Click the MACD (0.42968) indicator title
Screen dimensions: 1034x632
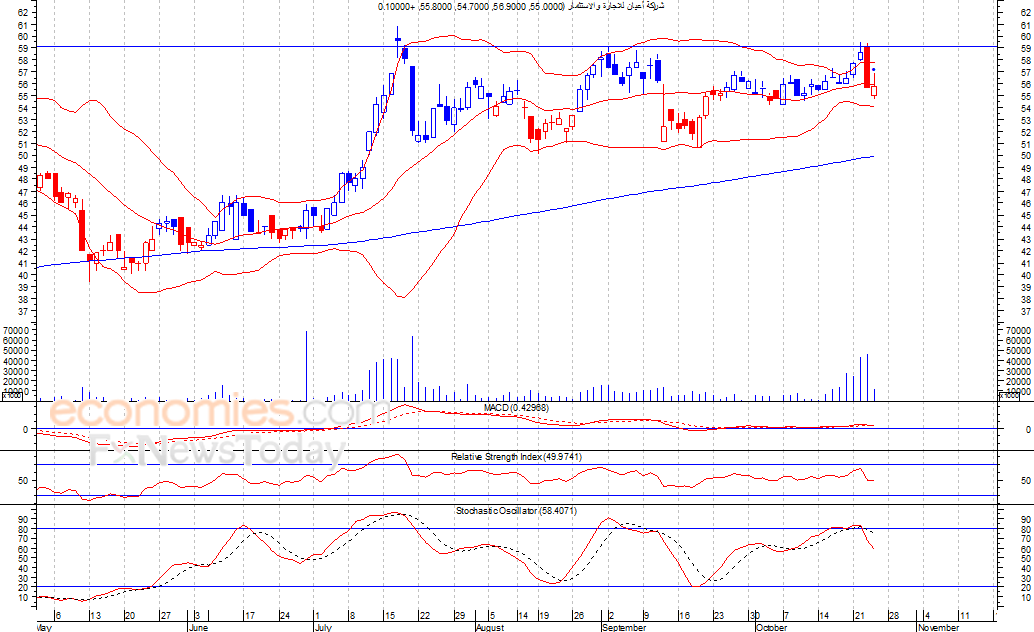click(516, 408)
